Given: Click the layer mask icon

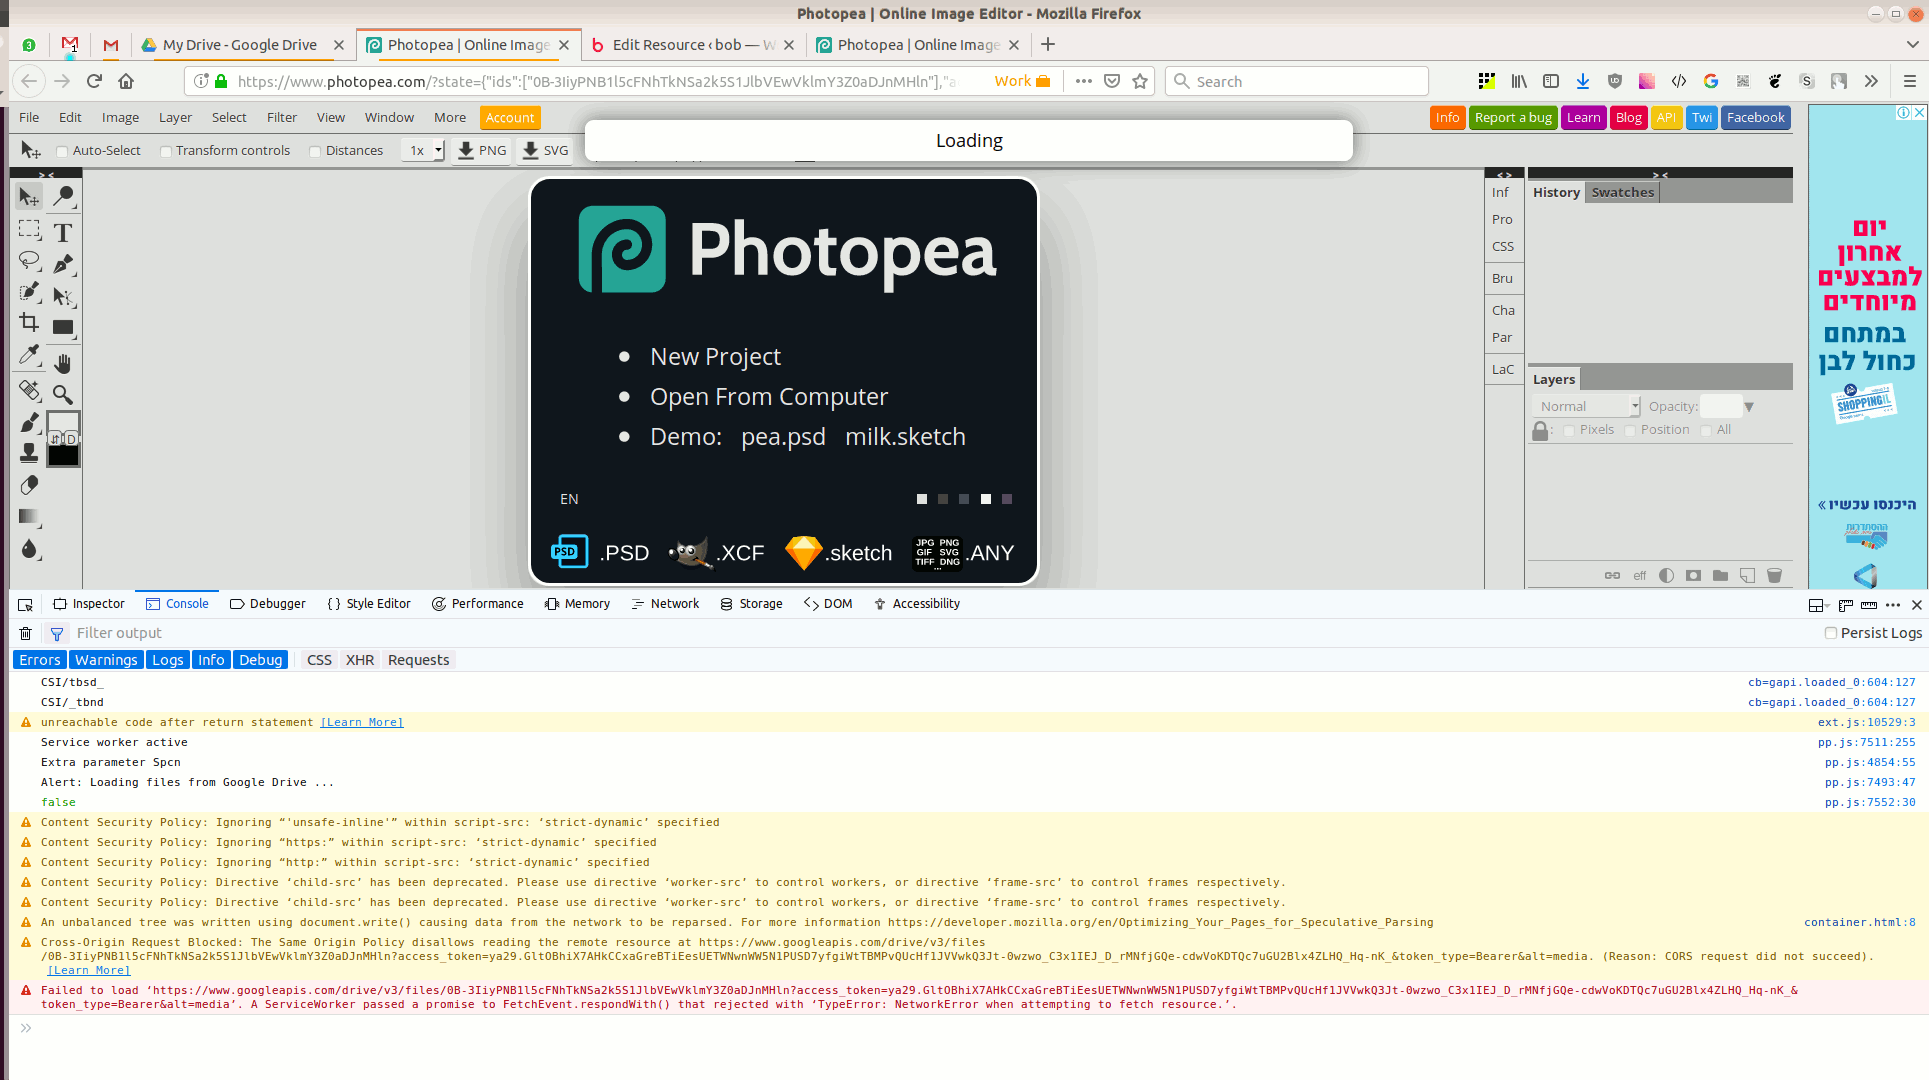Looking at the screenshot, I should tap(1693, 575).
